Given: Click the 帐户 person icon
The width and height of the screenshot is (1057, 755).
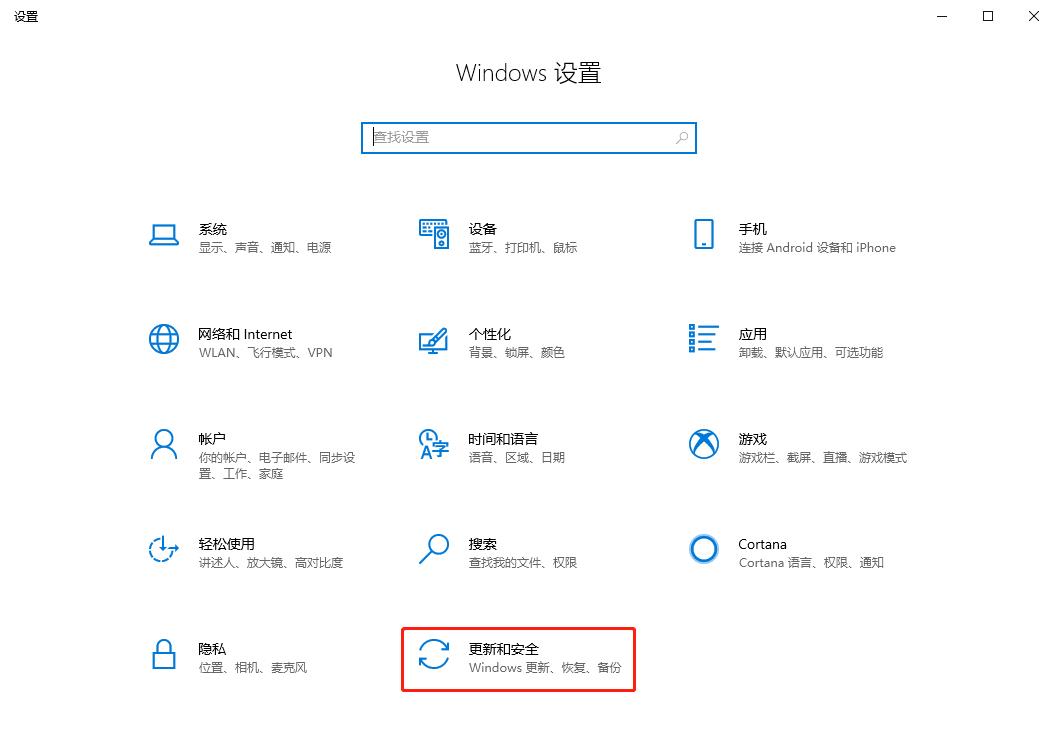Looking at the screenshot, I should [164, 444].
